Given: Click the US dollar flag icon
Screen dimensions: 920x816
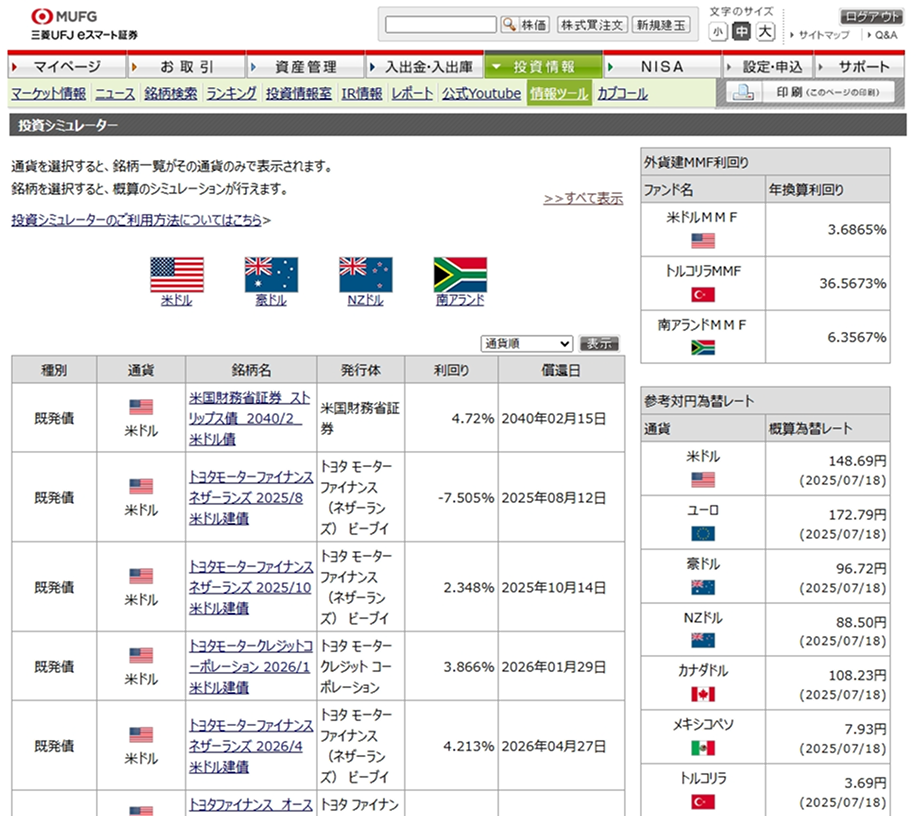Looking at the screenshot, I should [177, 274].
